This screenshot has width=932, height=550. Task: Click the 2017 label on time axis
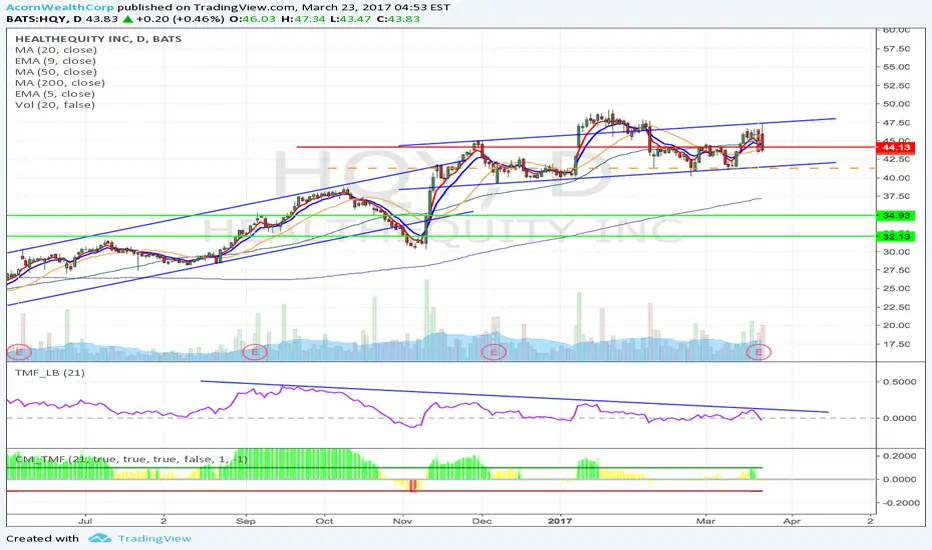[560, 521]
